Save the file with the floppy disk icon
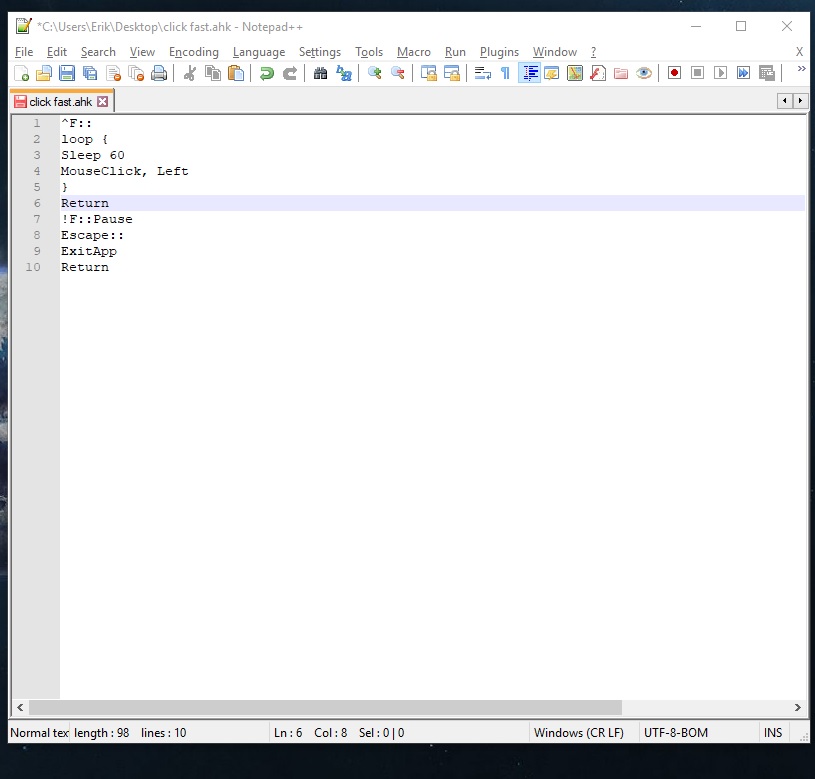Image resolution: width=815 pixels, height=779 pixels. tap(67, 73)
